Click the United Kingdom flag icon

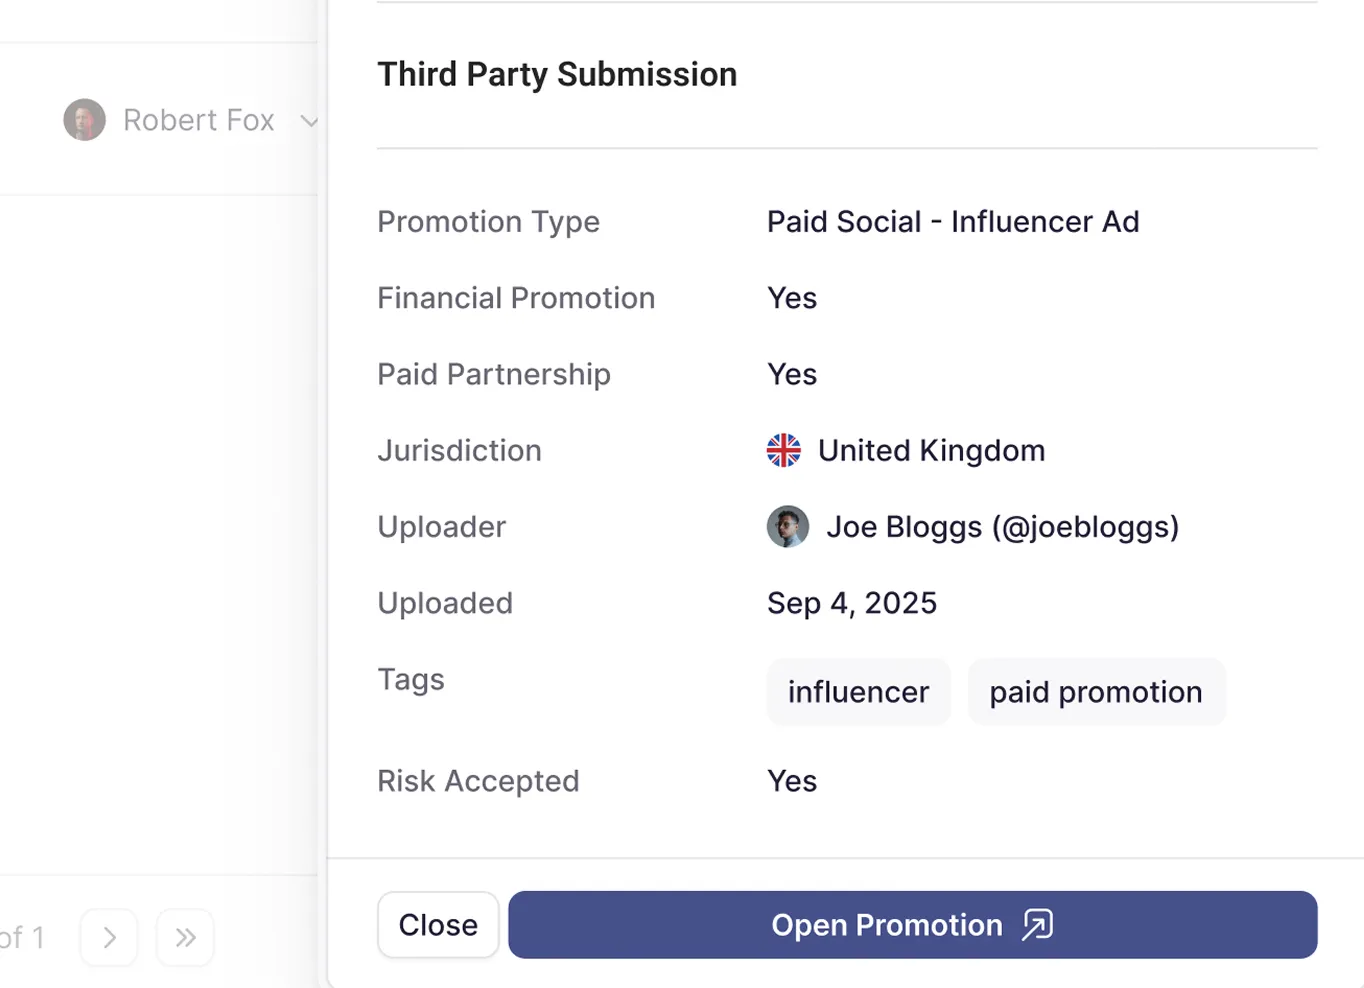[784, 450]
